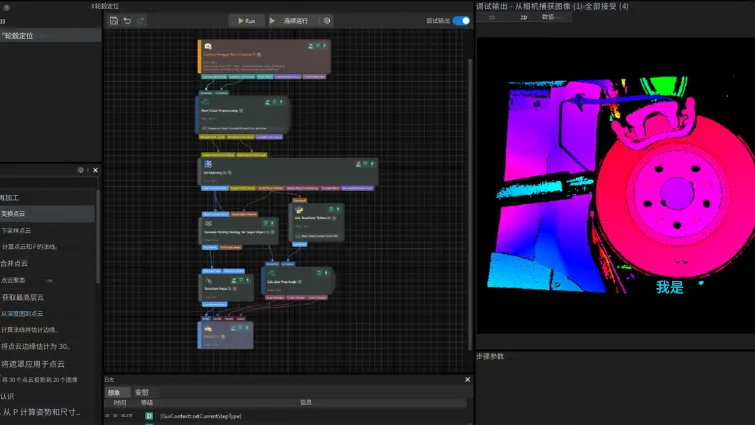Switch to the 2D debug output tab

(524, 17)
